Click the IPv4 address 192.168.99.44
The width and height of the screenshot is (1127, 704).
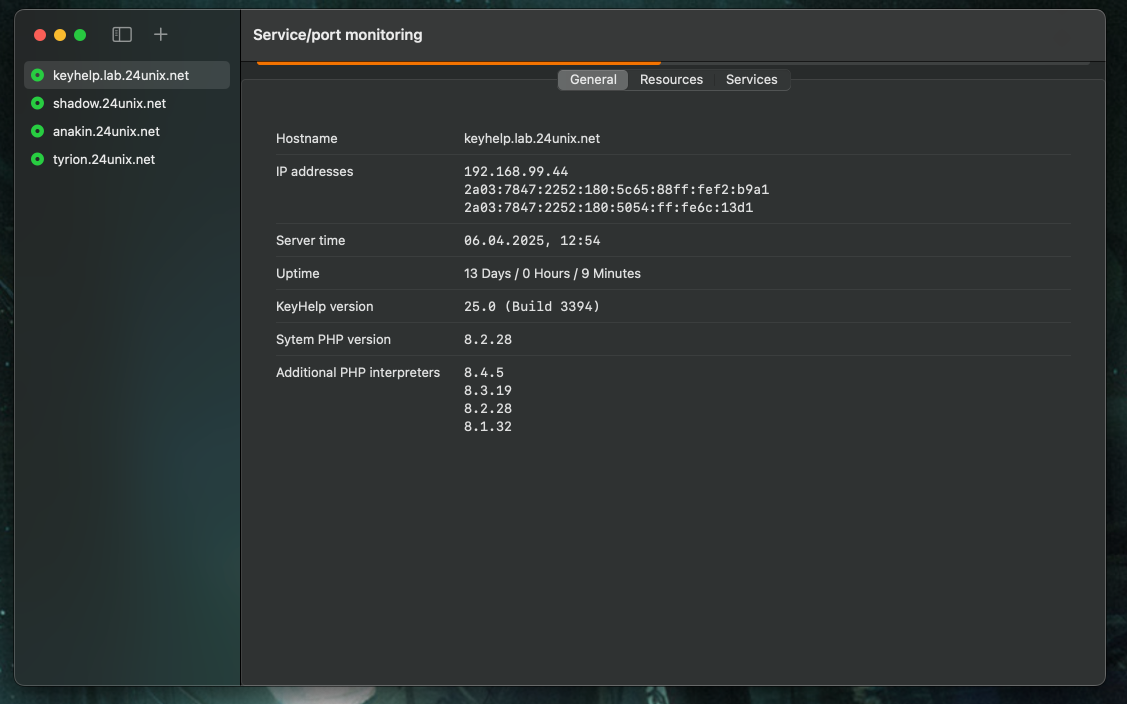point(516,172)
